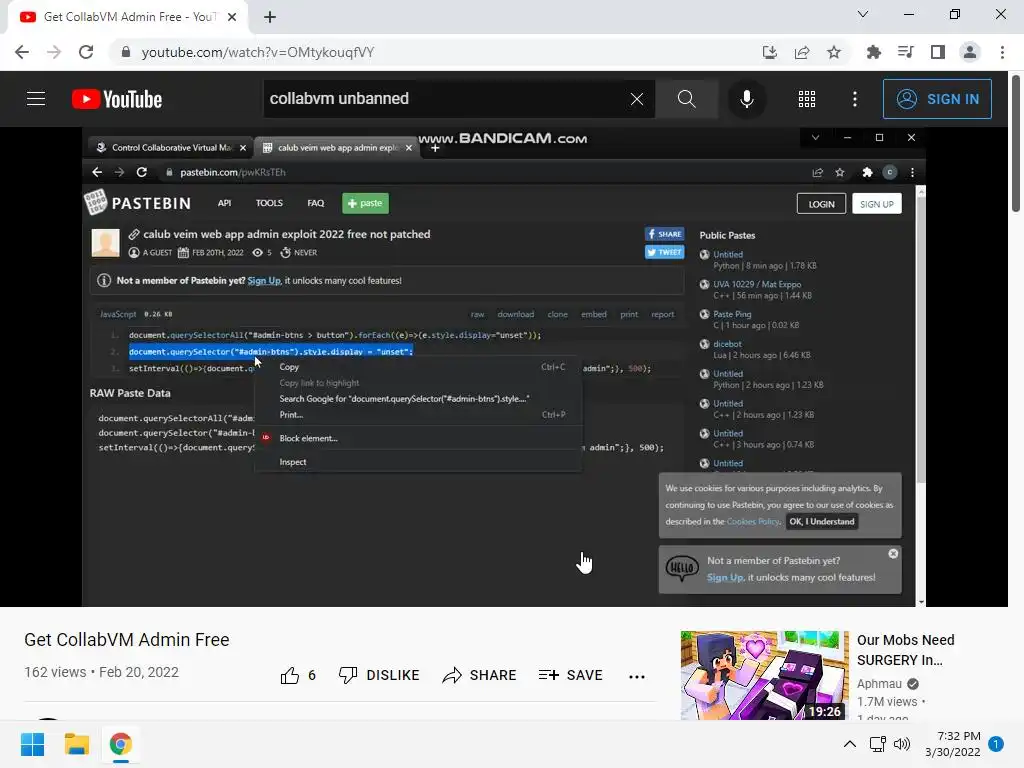Screen dimensions: 1024x768
Task: Go forward in the browser
Action: click(x=54, y=52)
